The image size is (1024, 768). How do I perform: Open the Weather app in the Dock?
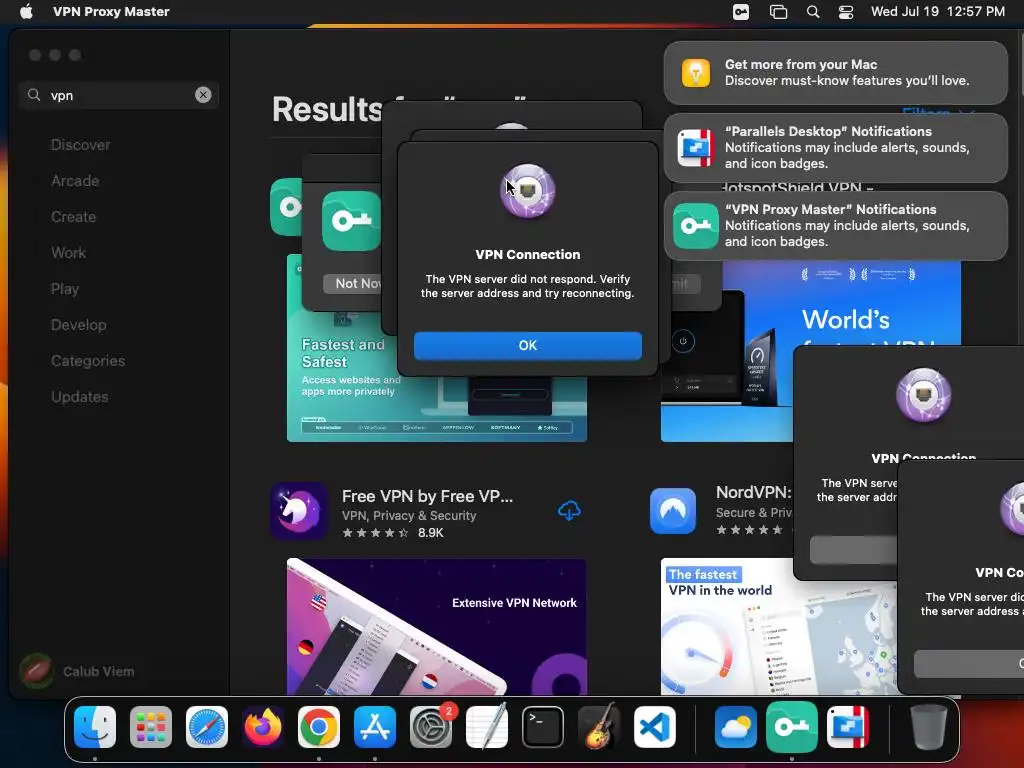[x=735, y=727]
